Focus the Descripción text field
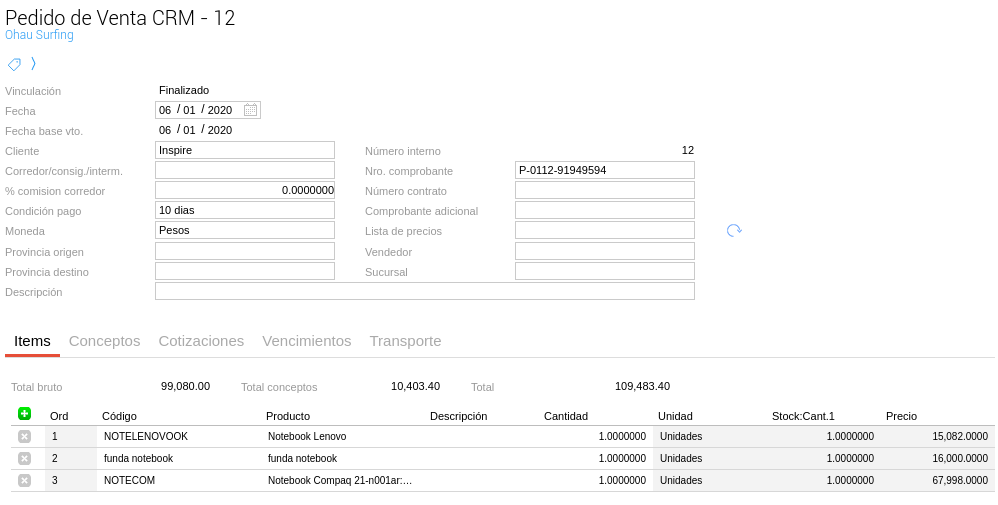998x505 pixels. (424, 291)
